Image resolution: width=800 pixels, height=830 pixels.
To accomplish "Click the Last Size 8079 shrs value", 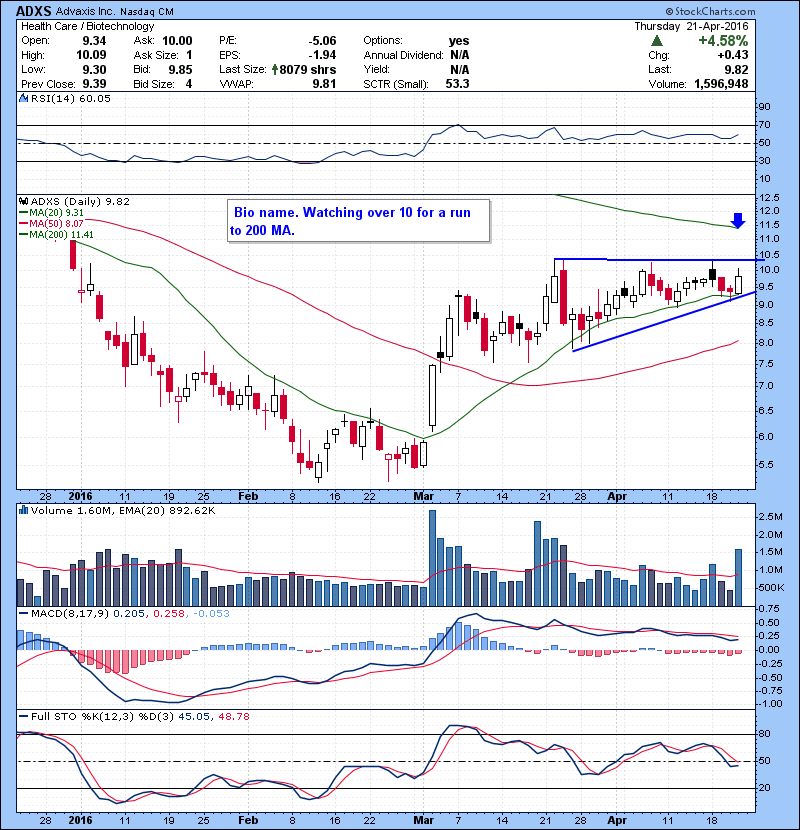I will pyautogui.click(x=308, y=69).
